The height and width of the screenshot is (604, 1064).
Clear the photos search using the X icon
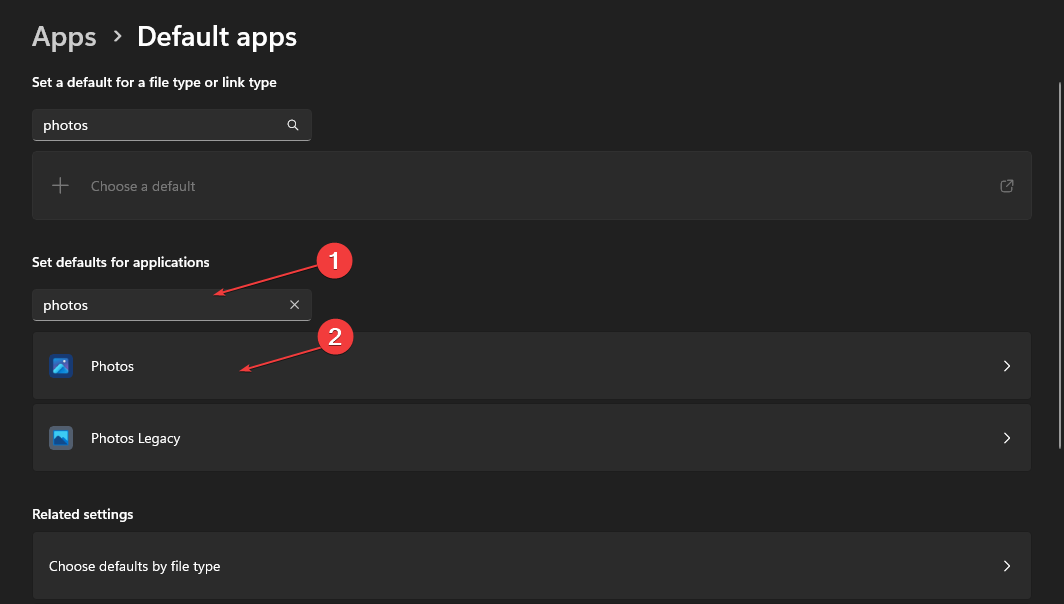(x=295, y=305)
